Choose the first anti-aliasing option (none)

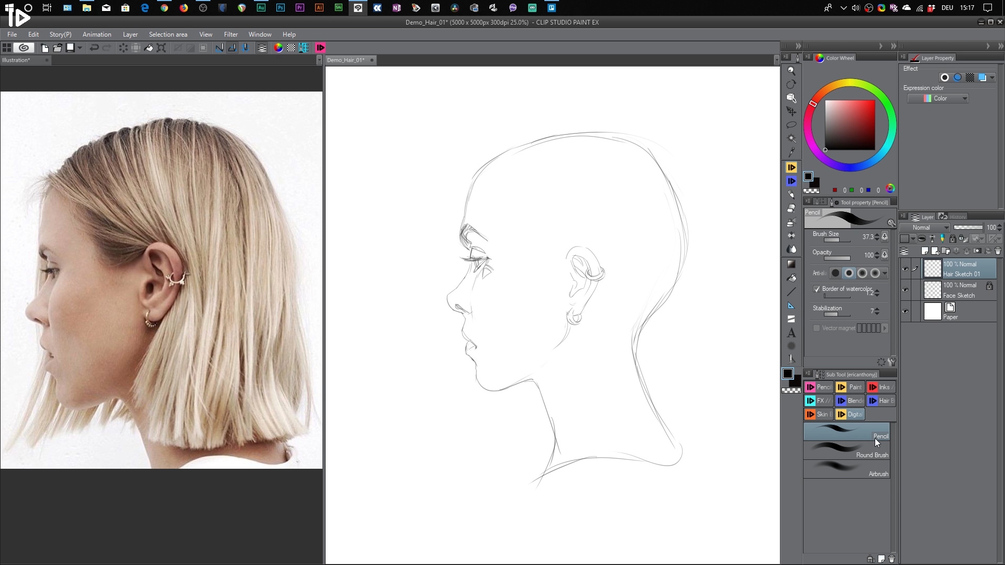[x=836, y=273]
